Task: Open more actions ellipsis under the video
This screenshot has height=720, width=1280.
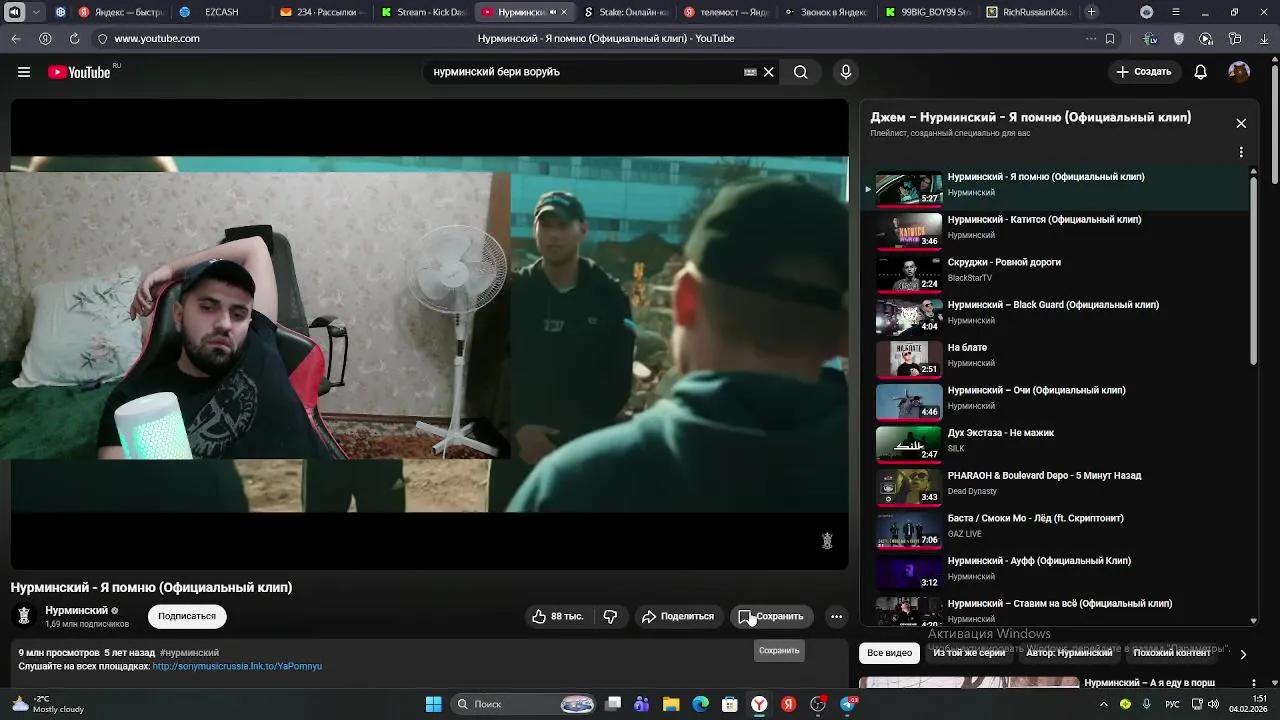Action: tap(836, 616)
